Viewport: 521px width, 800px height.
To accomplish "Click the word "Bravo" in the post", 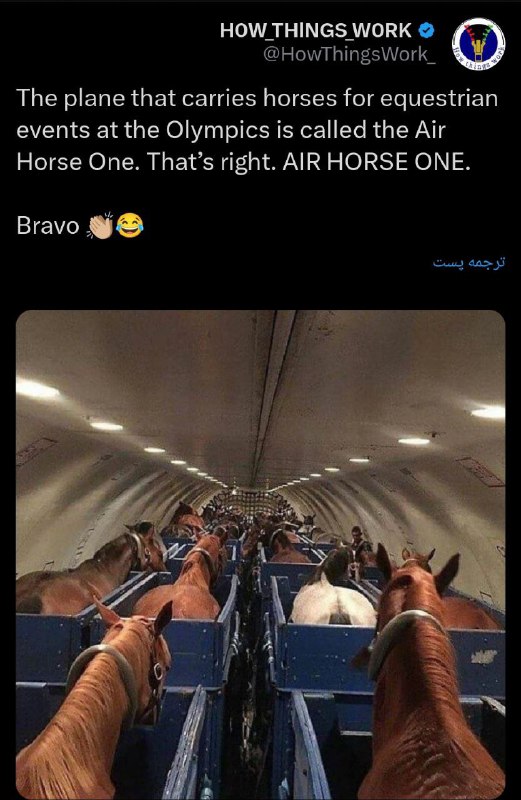I will pyautogui.click(x=48, y=226).
